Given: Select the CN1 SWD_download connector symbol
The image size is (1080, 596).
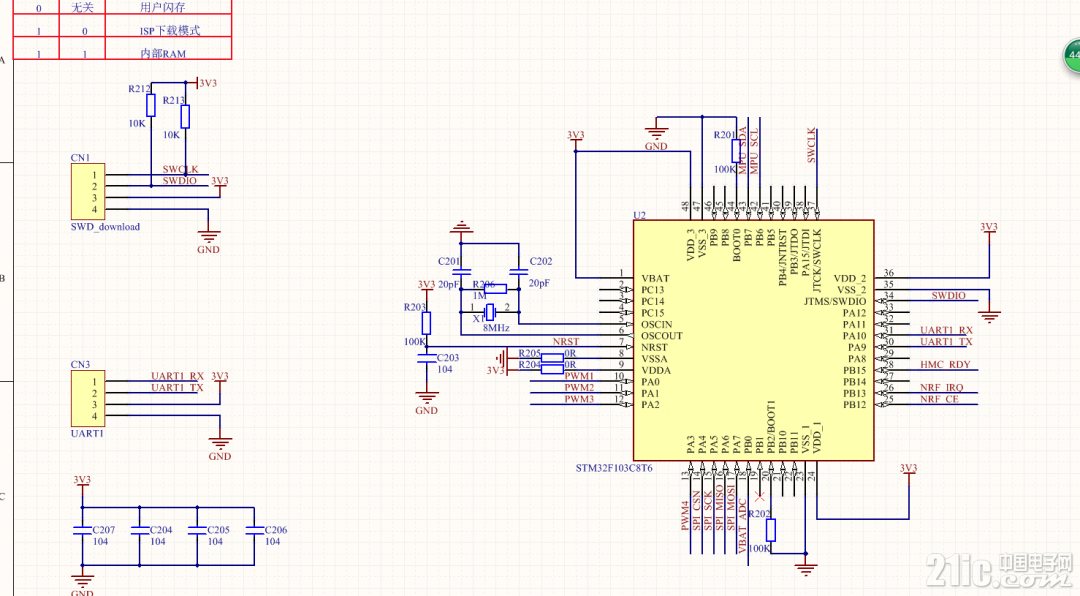Looking at the screenshot, I should (x=88, y=192).
